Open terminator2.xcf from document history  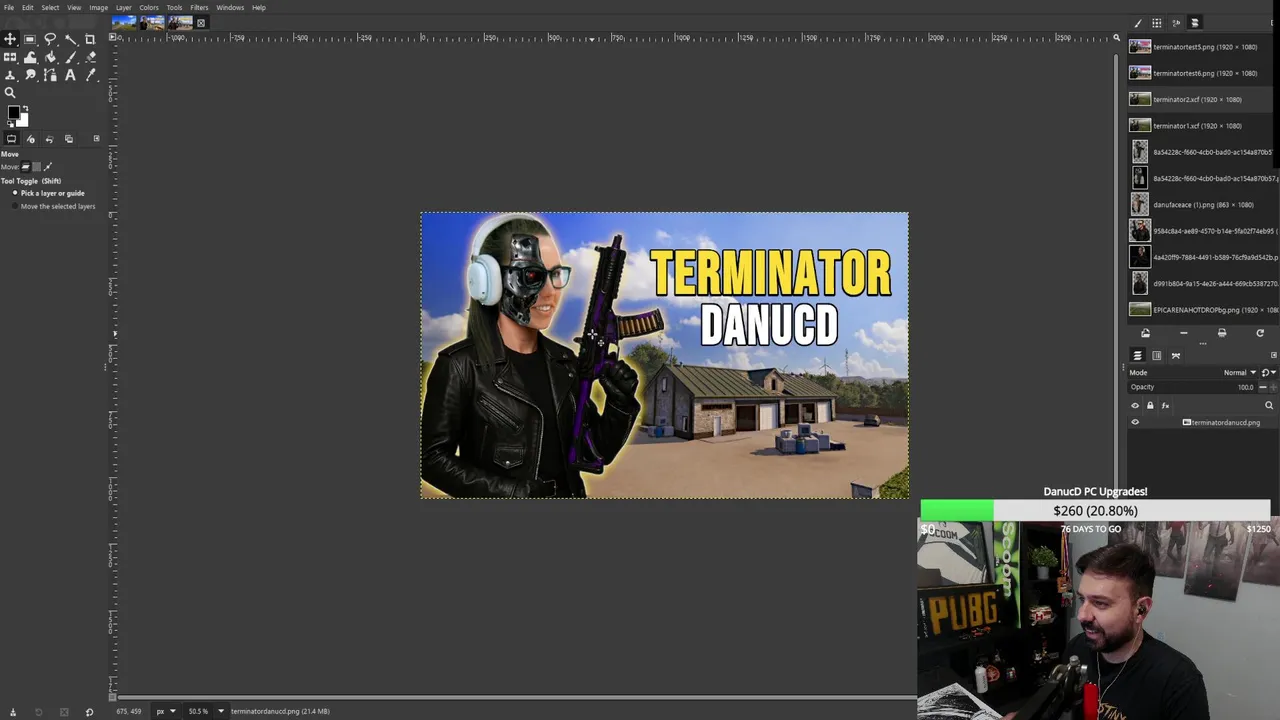tap(1199, 99)
